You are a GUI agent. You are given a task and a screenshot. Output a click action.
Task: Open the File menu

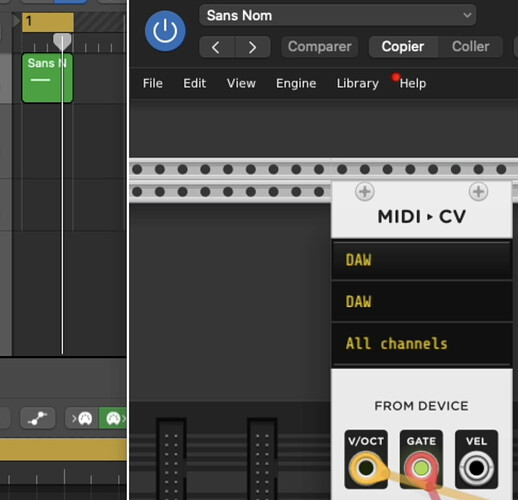coord(153,83)
